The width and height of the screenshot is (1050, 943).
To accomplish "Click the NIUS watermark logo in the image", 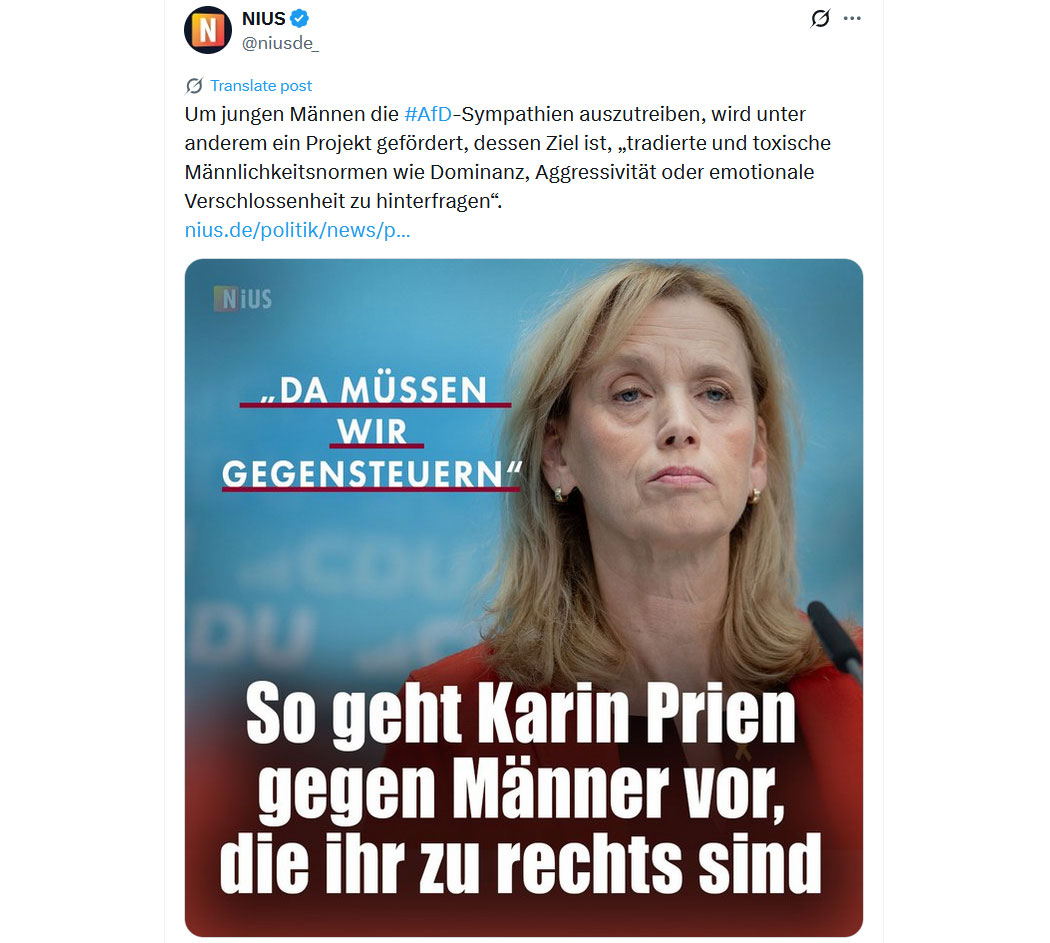I will [243, 299].
